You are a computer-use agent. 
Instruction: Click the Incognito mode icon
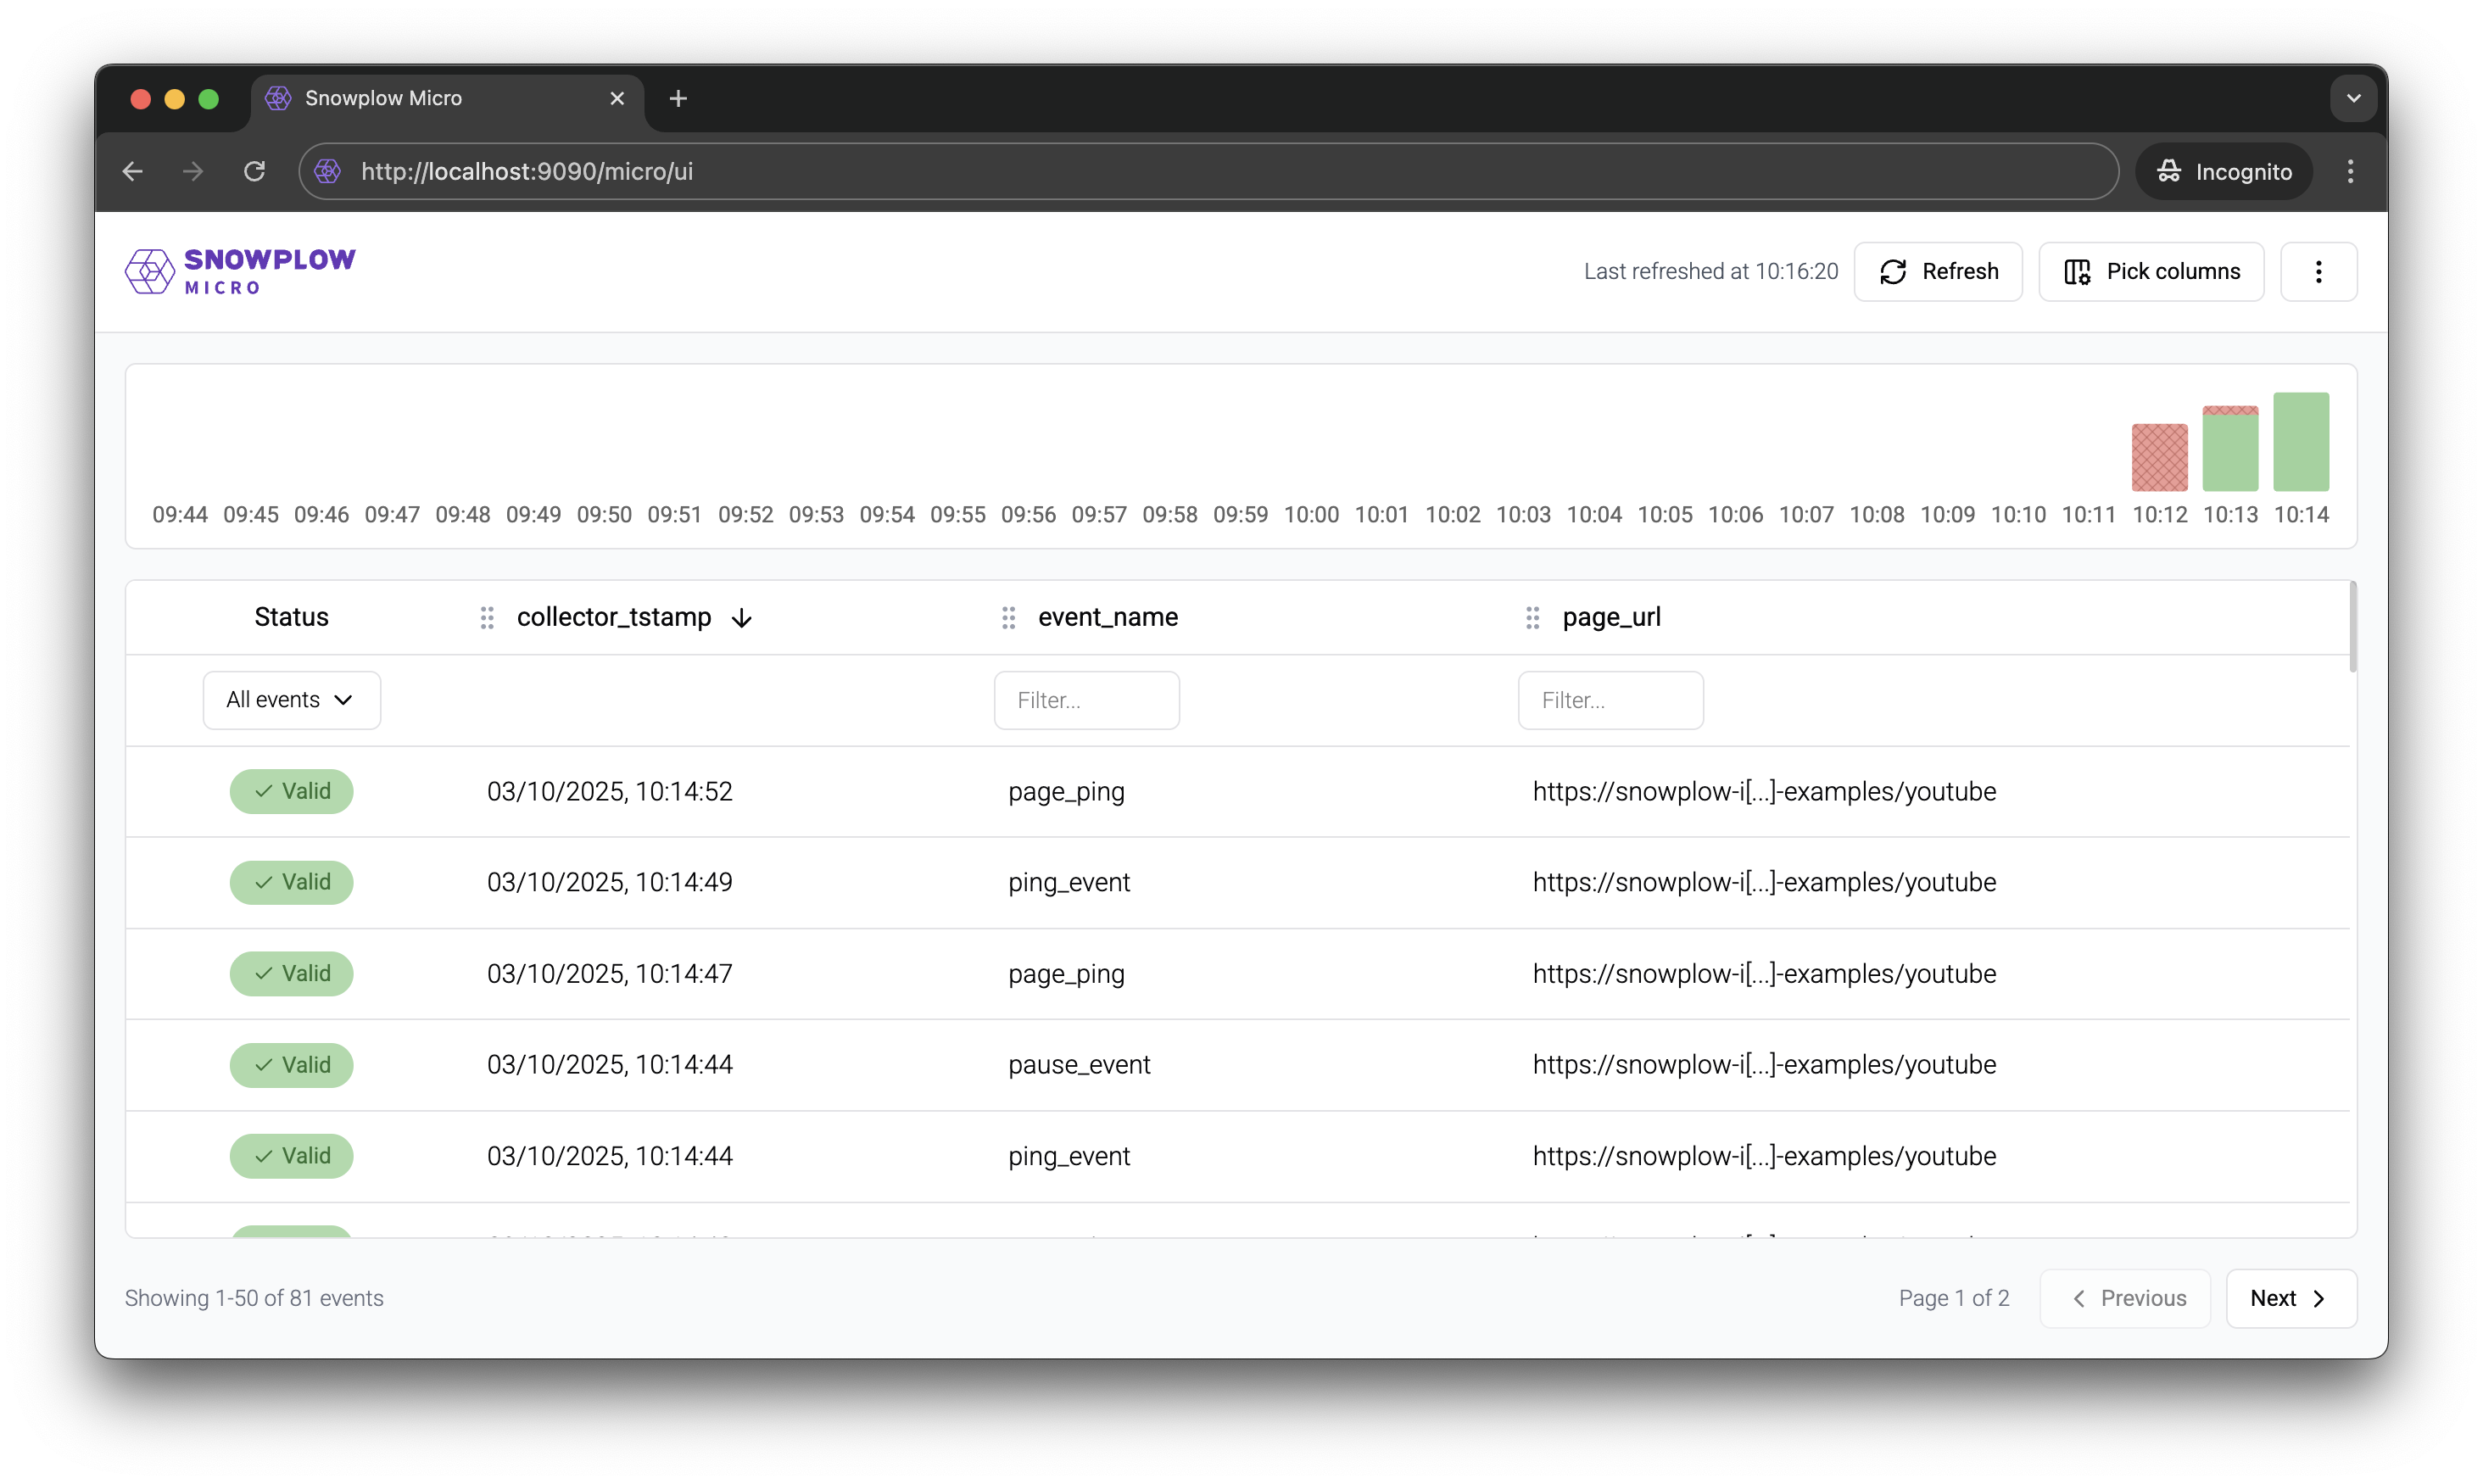pos(2169,171)
